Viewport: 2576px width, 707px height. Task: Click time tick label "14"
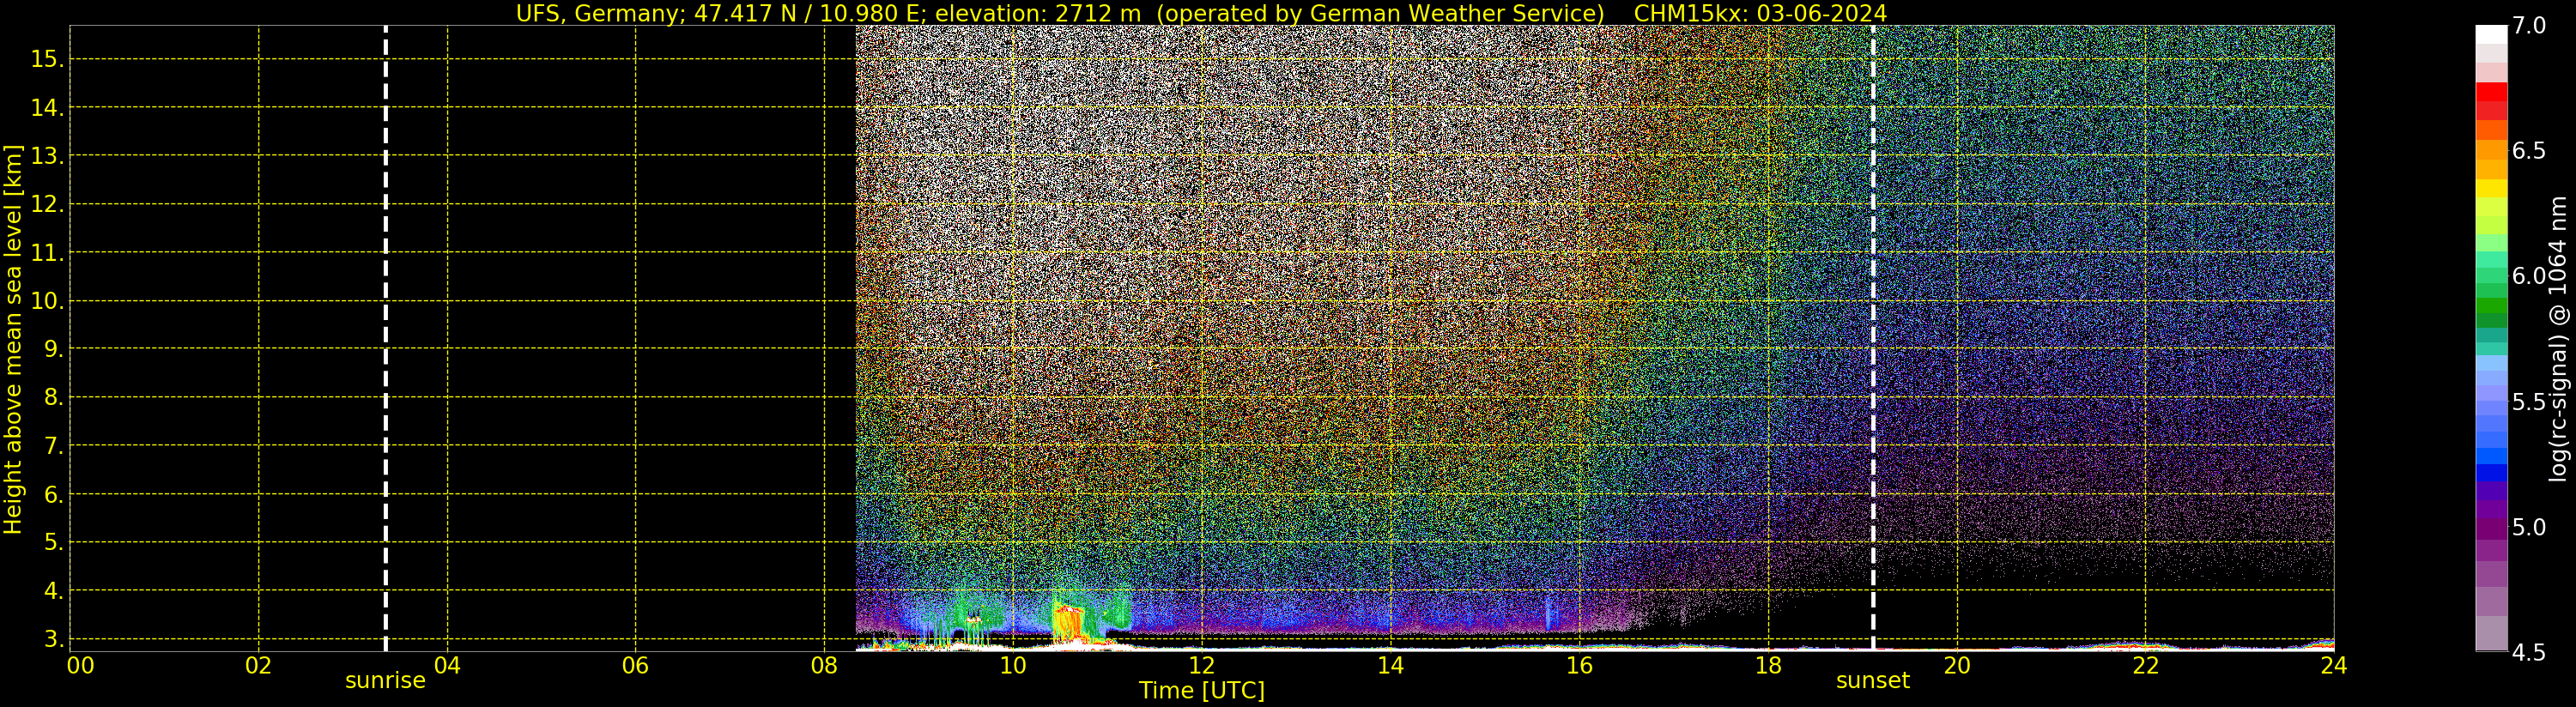click(x=1390, y=666)
